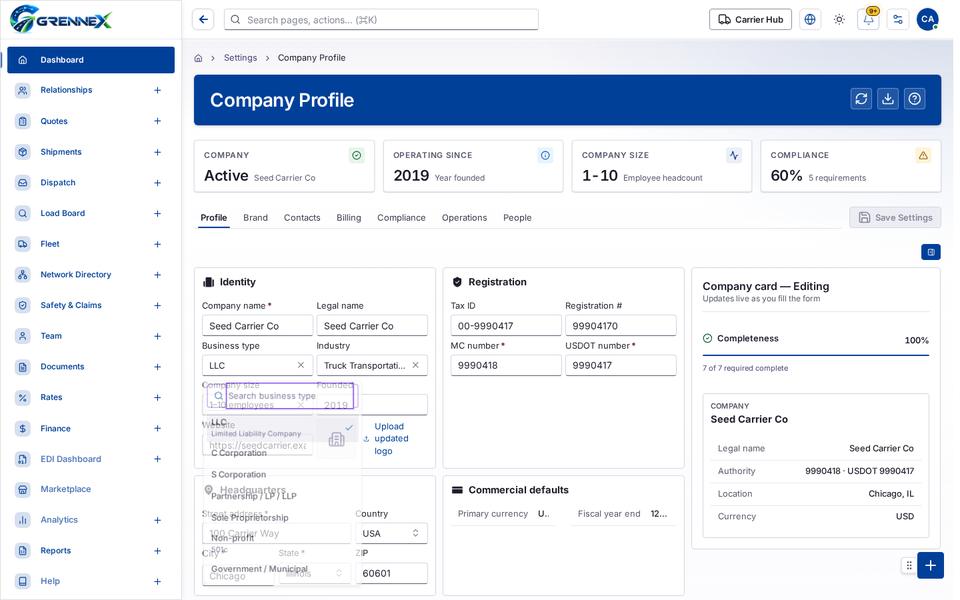This screenshot has width=960, height=600.
Task: Expand the Fleet sidebar section
Action: [157, 244]
